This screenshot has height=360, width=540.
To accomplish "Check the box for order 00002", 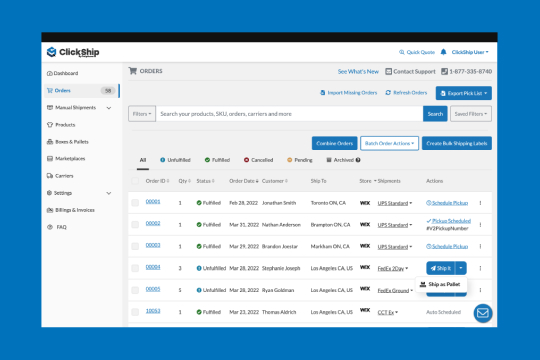I will click(135, 225).
